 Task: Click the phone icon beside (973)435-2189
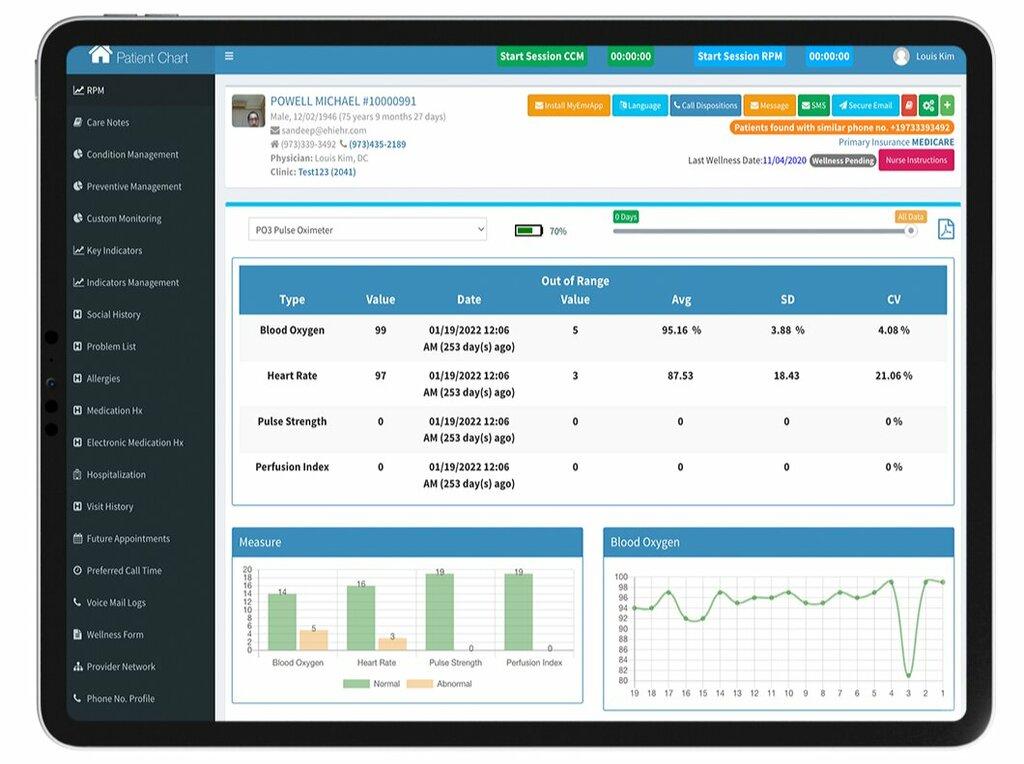[x=342, y=143]
